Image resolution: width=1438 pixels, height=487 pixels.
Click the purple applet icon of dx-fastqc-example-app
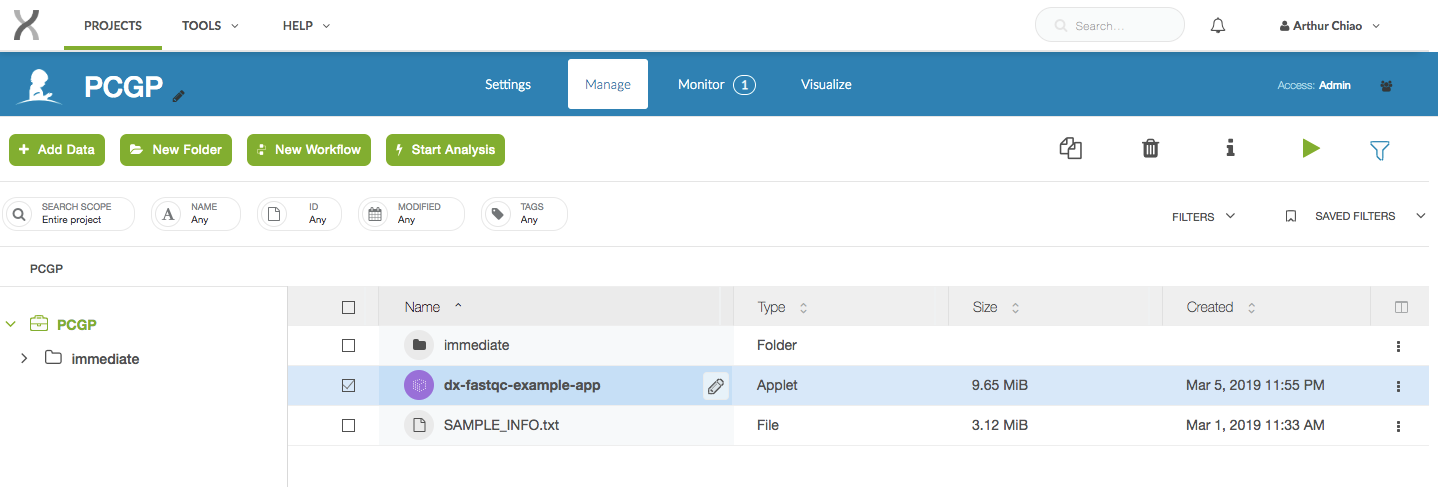[x=419, y=385]
